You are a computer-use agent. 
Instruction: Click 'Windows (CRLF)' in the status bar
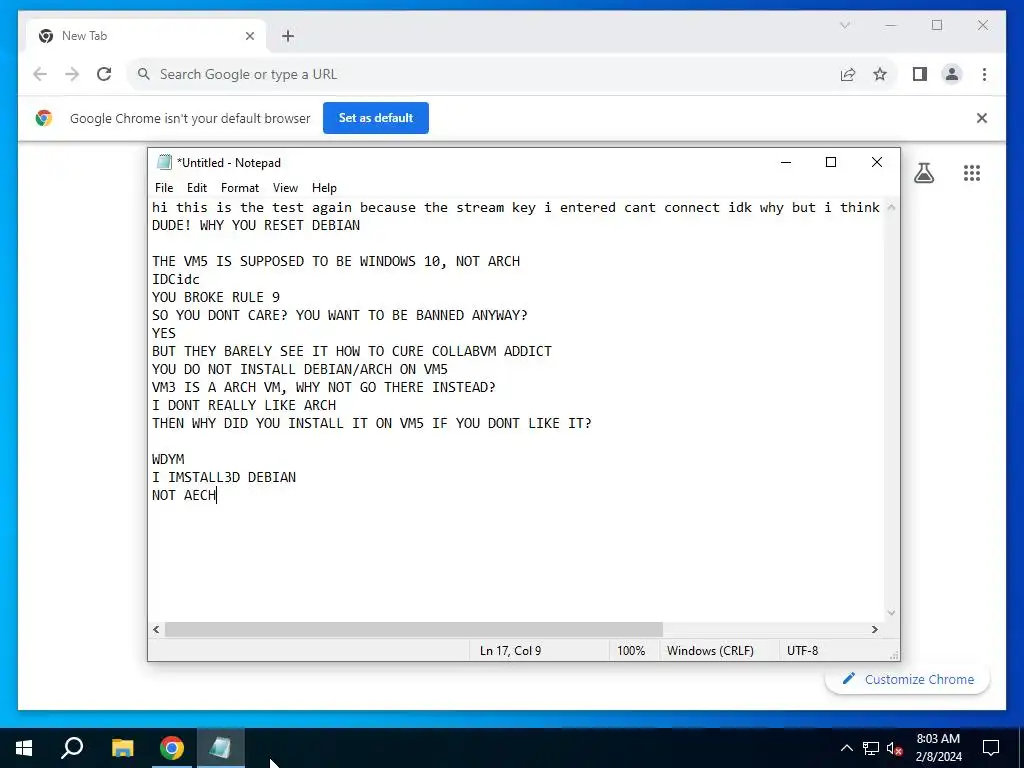tap(710, 650)
